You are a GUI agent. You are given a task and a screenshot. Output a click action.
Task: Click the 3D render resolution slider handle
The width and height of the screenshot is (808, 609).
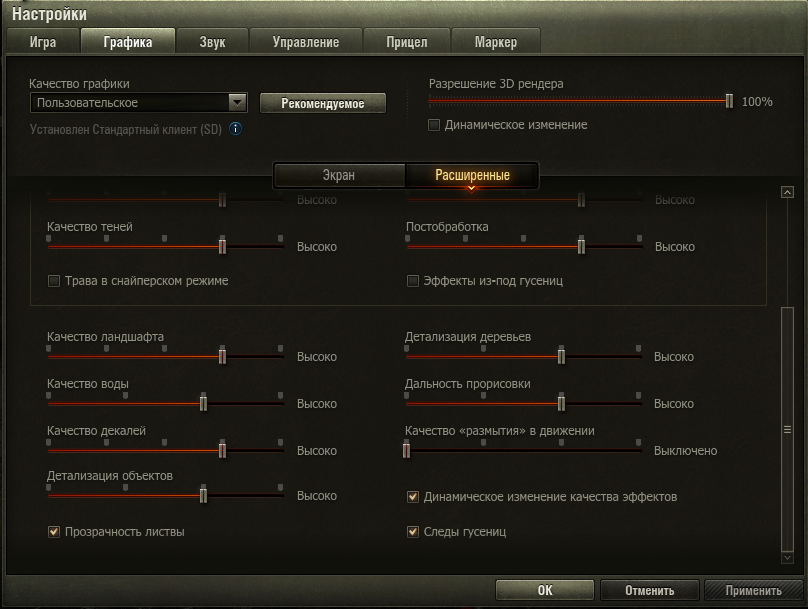click(730, 101)
